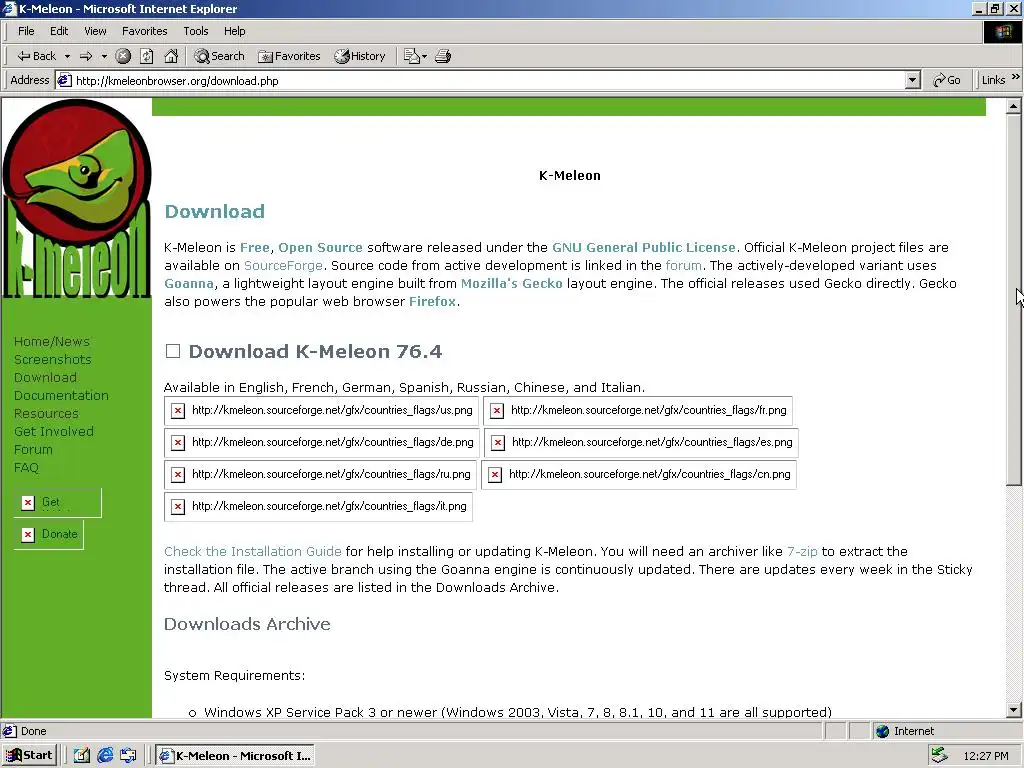Screen dimensions: 1024x768
Task: Follow the Goanna link
Action: (x=189, y=283)
